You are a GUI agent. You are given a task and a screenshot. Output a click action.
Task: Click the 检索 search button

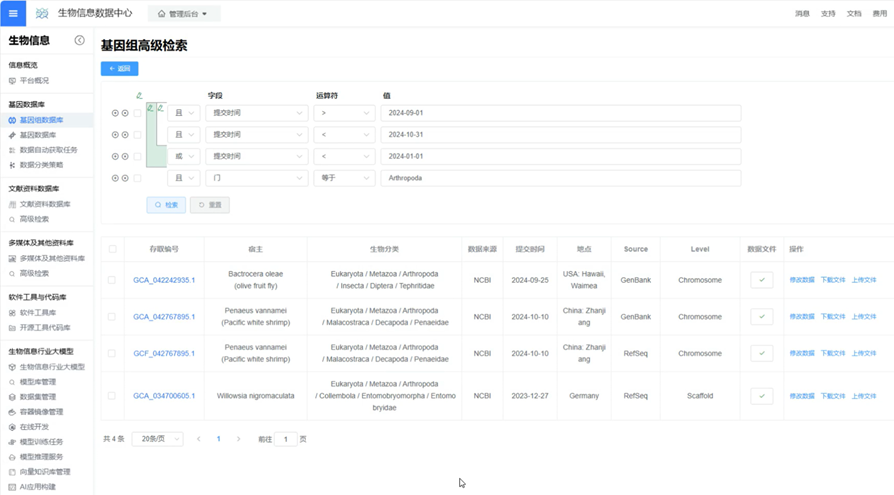coord(166,205)
